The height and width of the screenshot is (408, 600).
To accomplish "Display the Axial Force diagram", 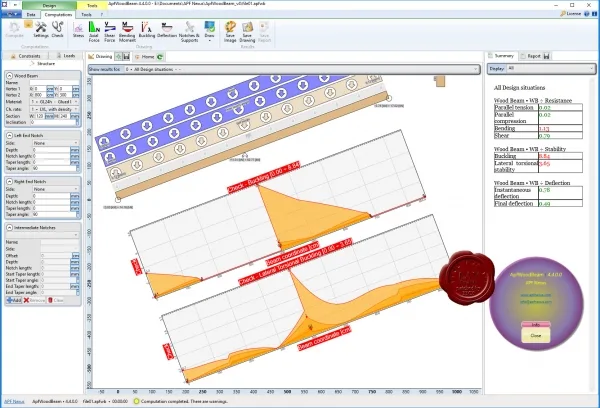I will click(x=94, y=32).
